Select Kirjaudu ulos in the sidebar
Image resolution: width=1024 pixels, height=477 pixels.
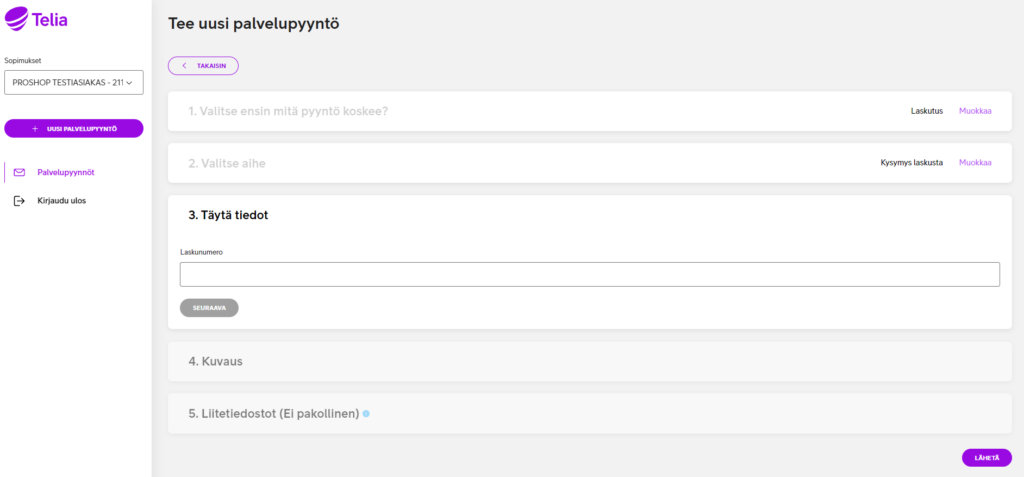(x=61, y=201)
